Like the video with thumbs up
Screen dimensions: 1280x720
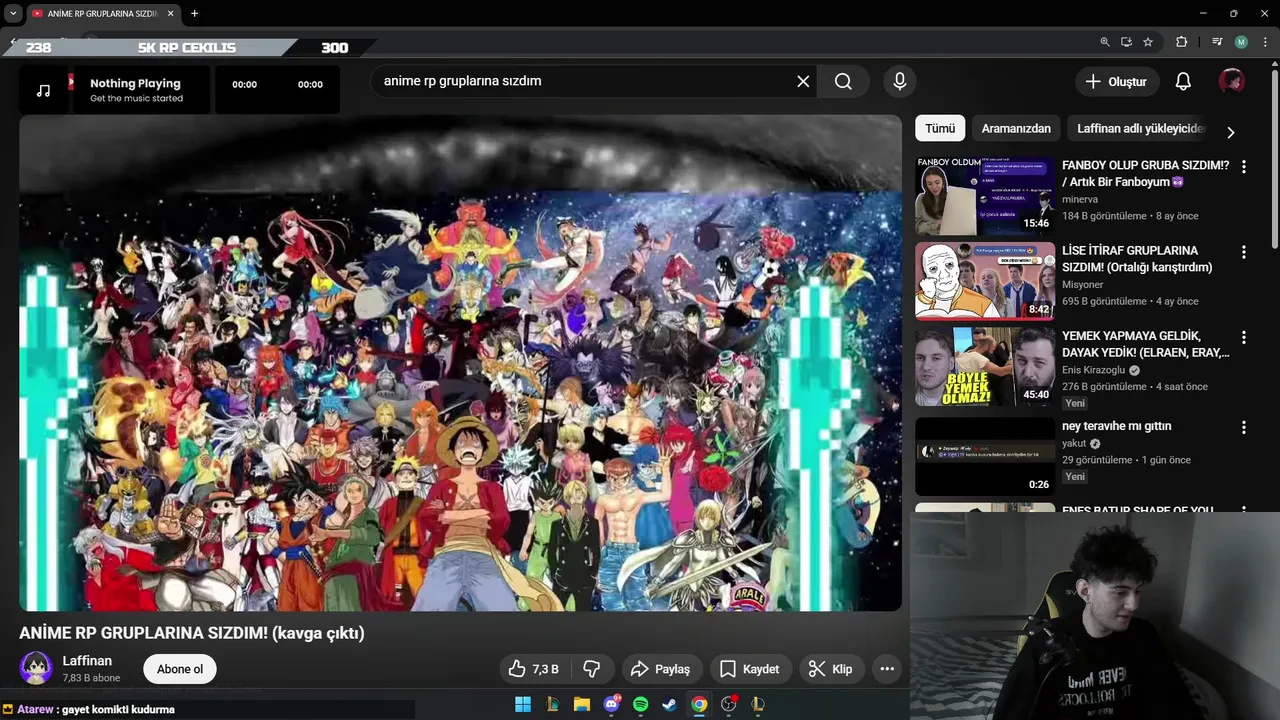pyautogui.click(x=533, y=669)
